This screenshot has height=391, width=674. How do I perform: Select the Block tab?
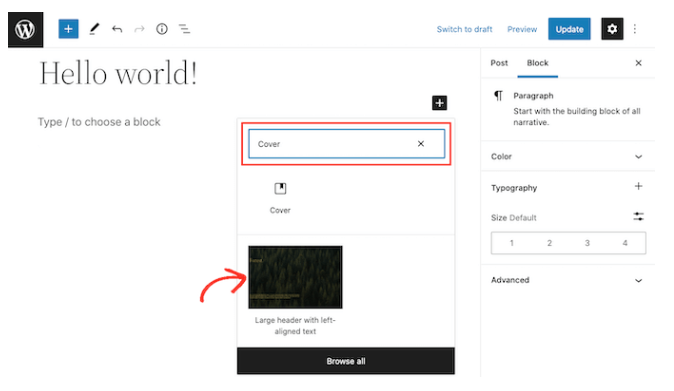click(538, 63)
